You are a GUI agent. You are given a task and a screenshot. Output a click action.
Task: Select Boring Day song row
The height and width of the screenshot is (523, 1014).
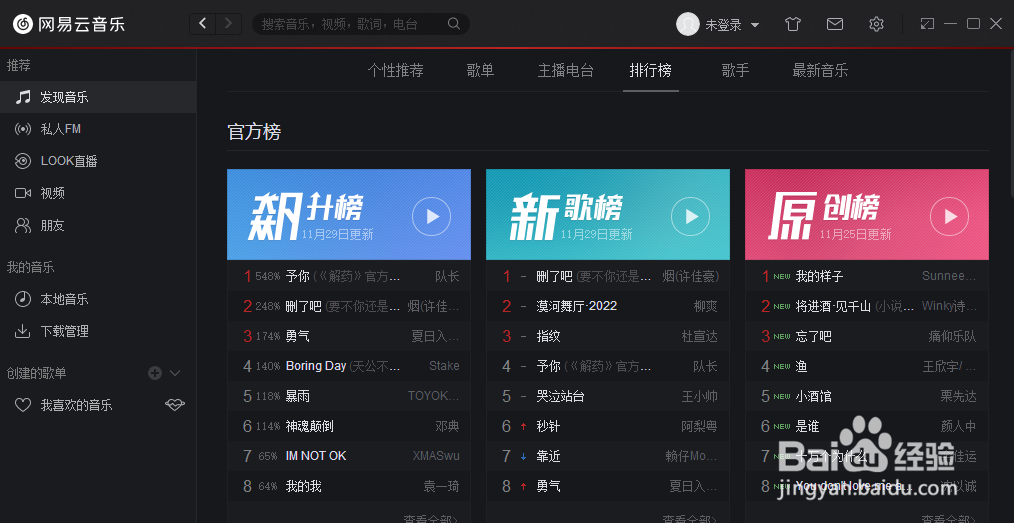point(349,366)
